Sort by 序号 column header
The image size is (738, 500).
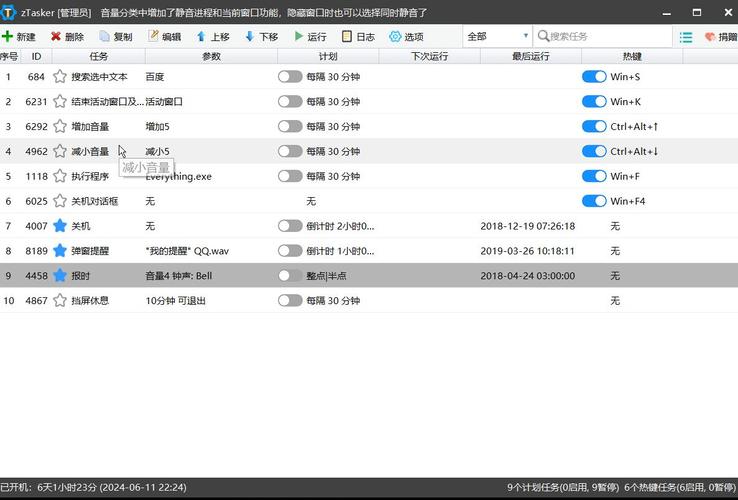point(9,56)
